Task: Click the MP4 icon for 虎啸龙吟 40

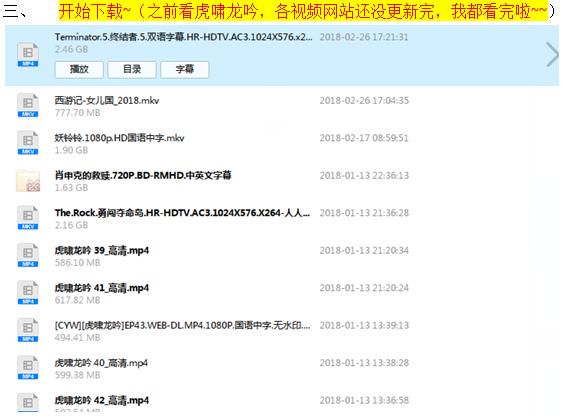Action: click(x=28, y=367)
